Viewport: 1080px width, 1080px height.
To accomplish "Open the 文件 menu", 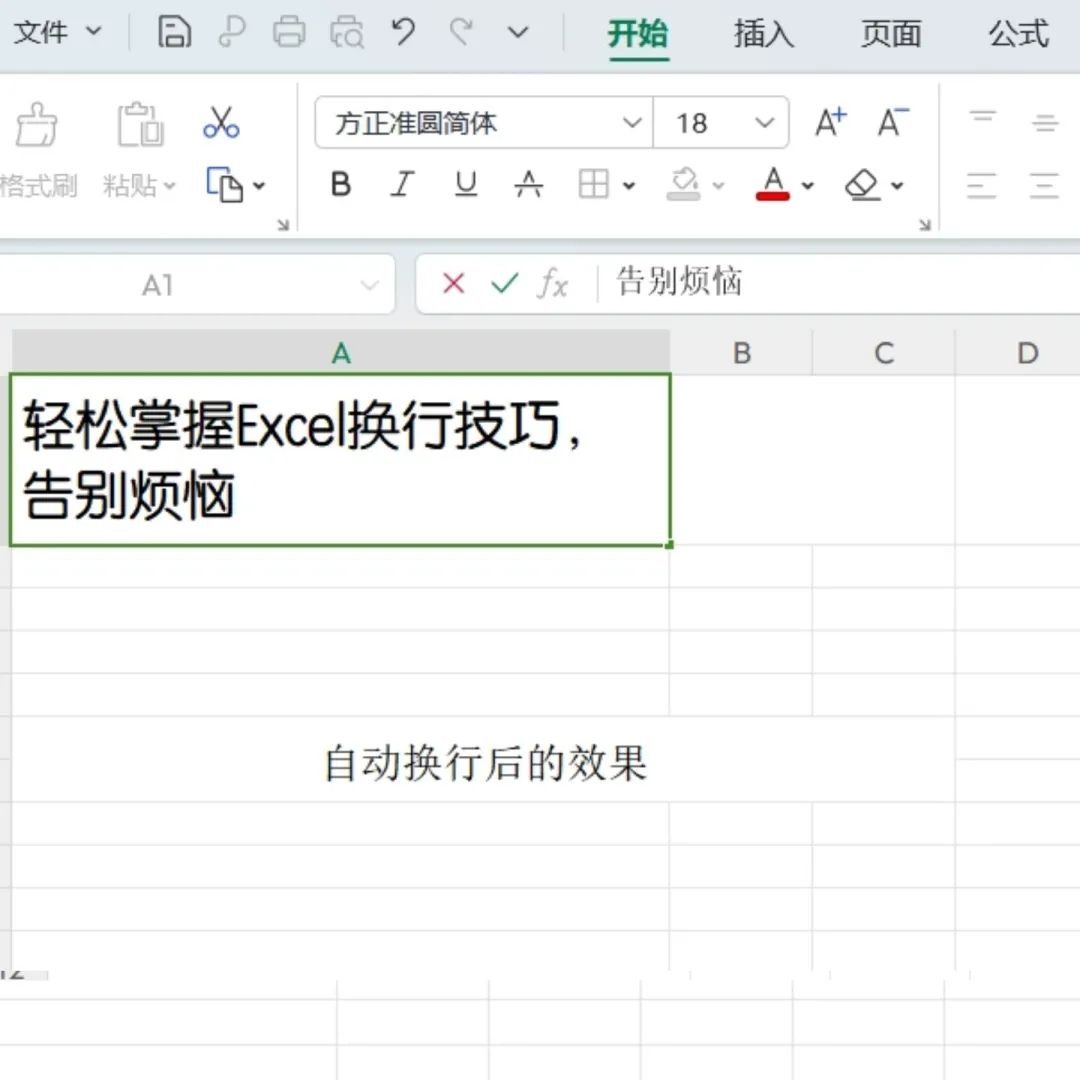I will [57, 32].
